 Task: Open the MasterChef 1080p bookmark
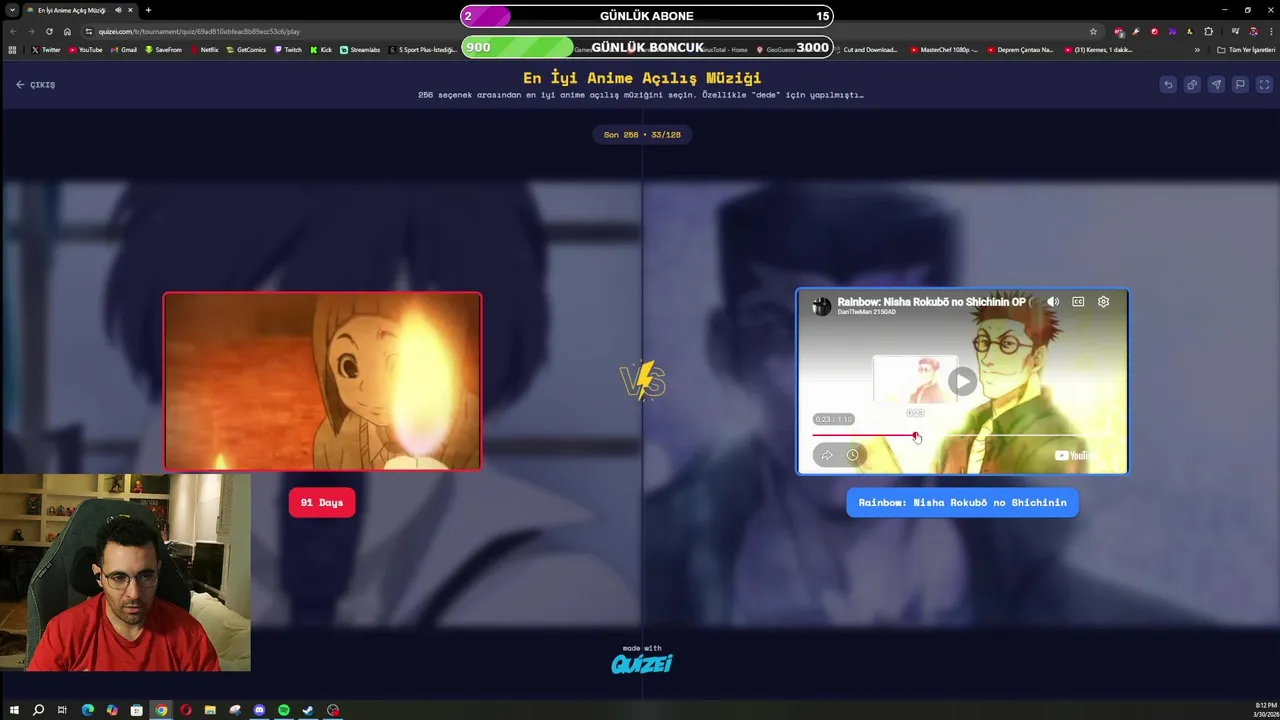tap(945, 50)
